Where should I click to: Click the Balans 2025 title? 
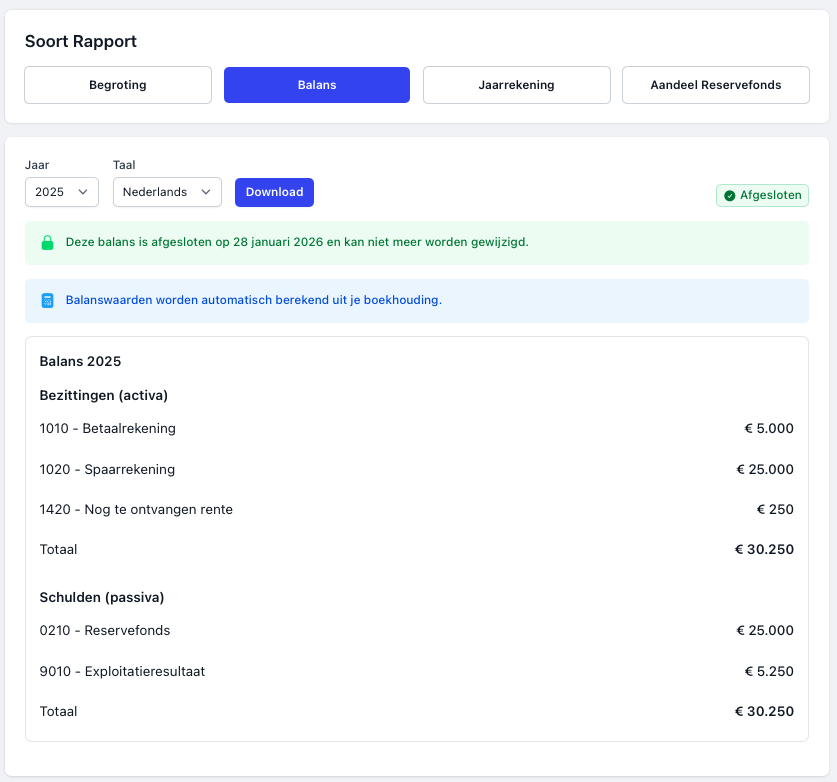[x=80, y=361]
